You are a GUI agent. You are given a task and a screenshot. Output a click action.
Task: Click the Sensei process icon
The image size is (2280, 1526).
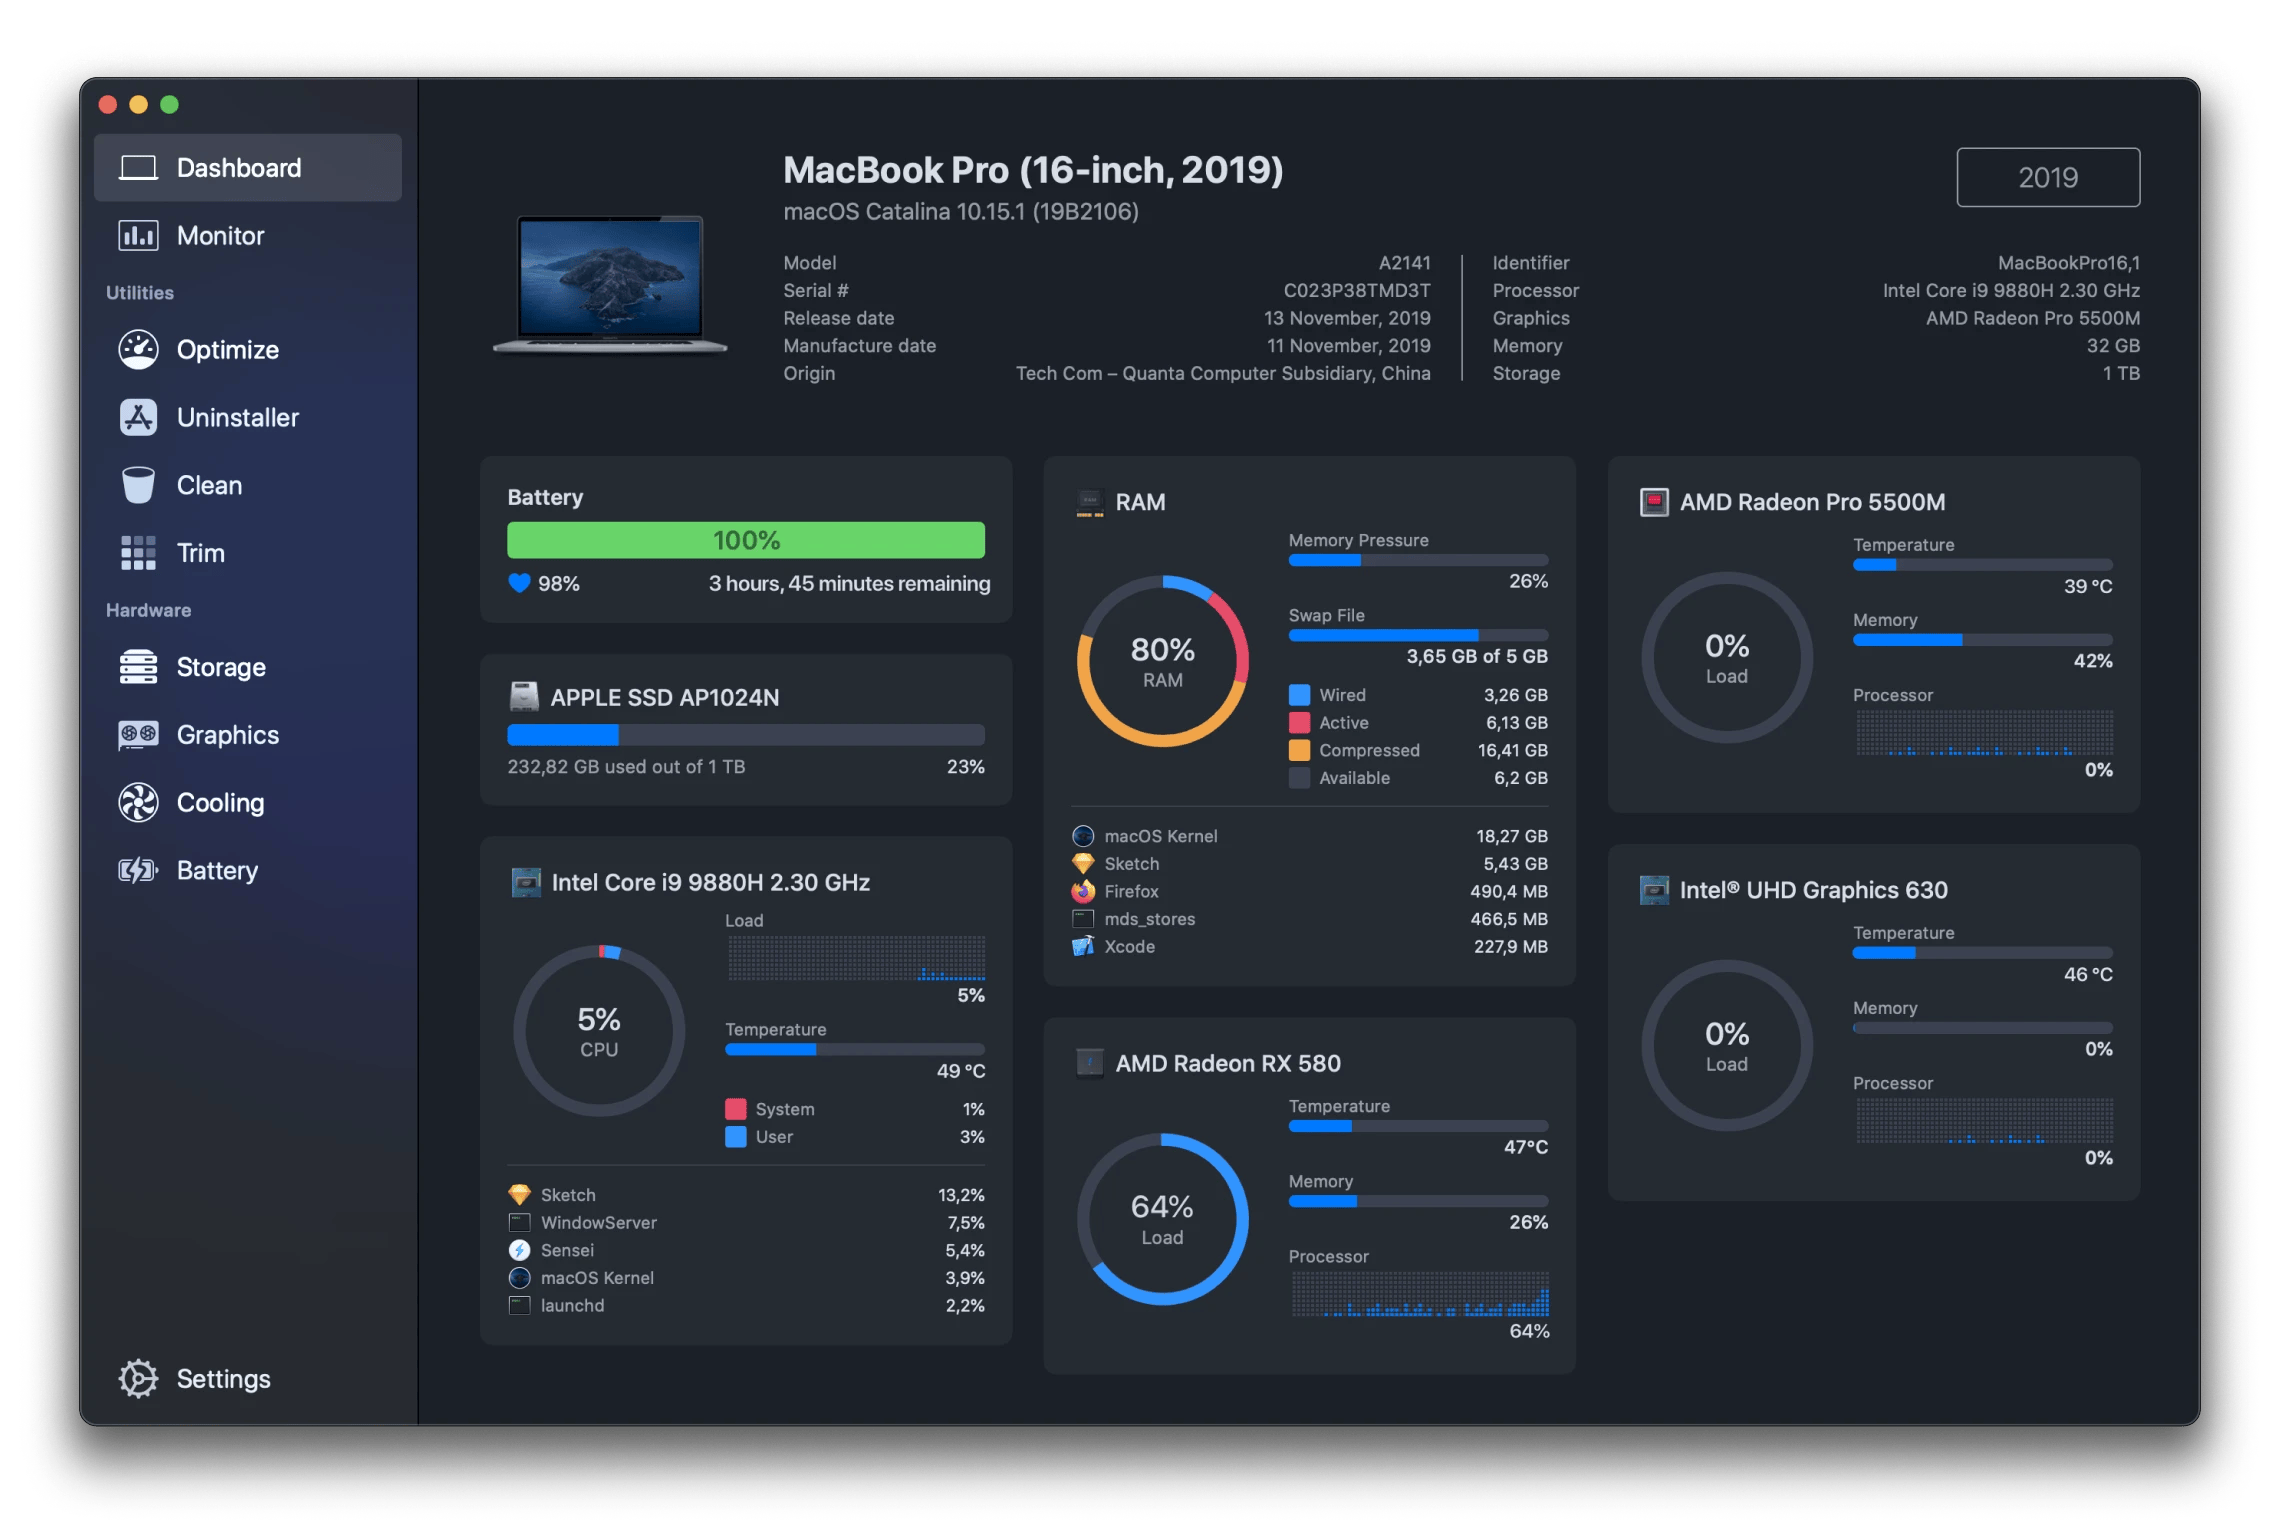(519, 1250)
